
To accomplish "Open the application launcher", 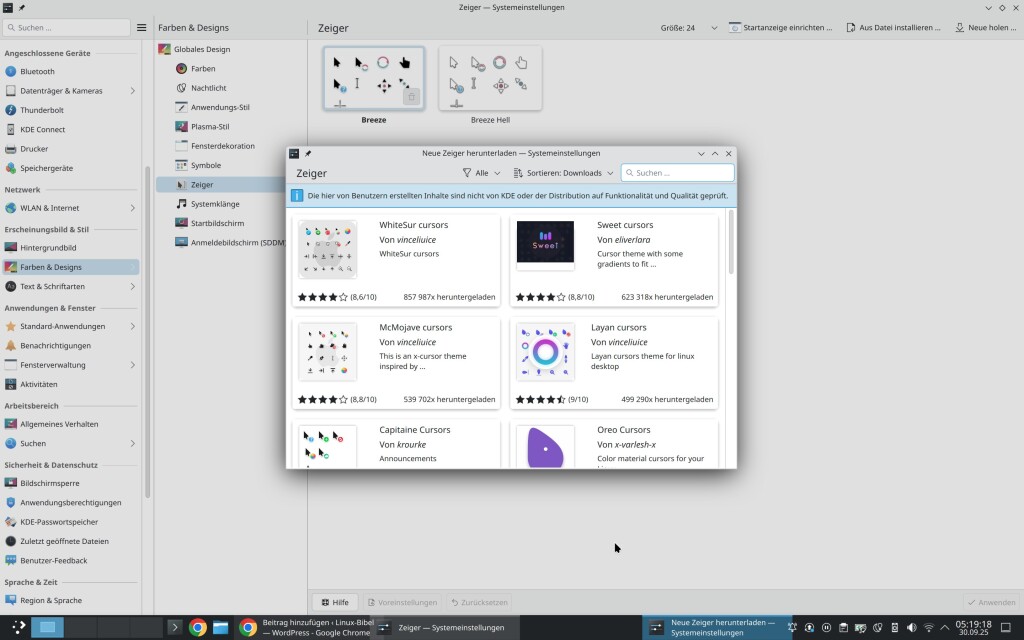I will pyautogui.click(x=18, y=627).
